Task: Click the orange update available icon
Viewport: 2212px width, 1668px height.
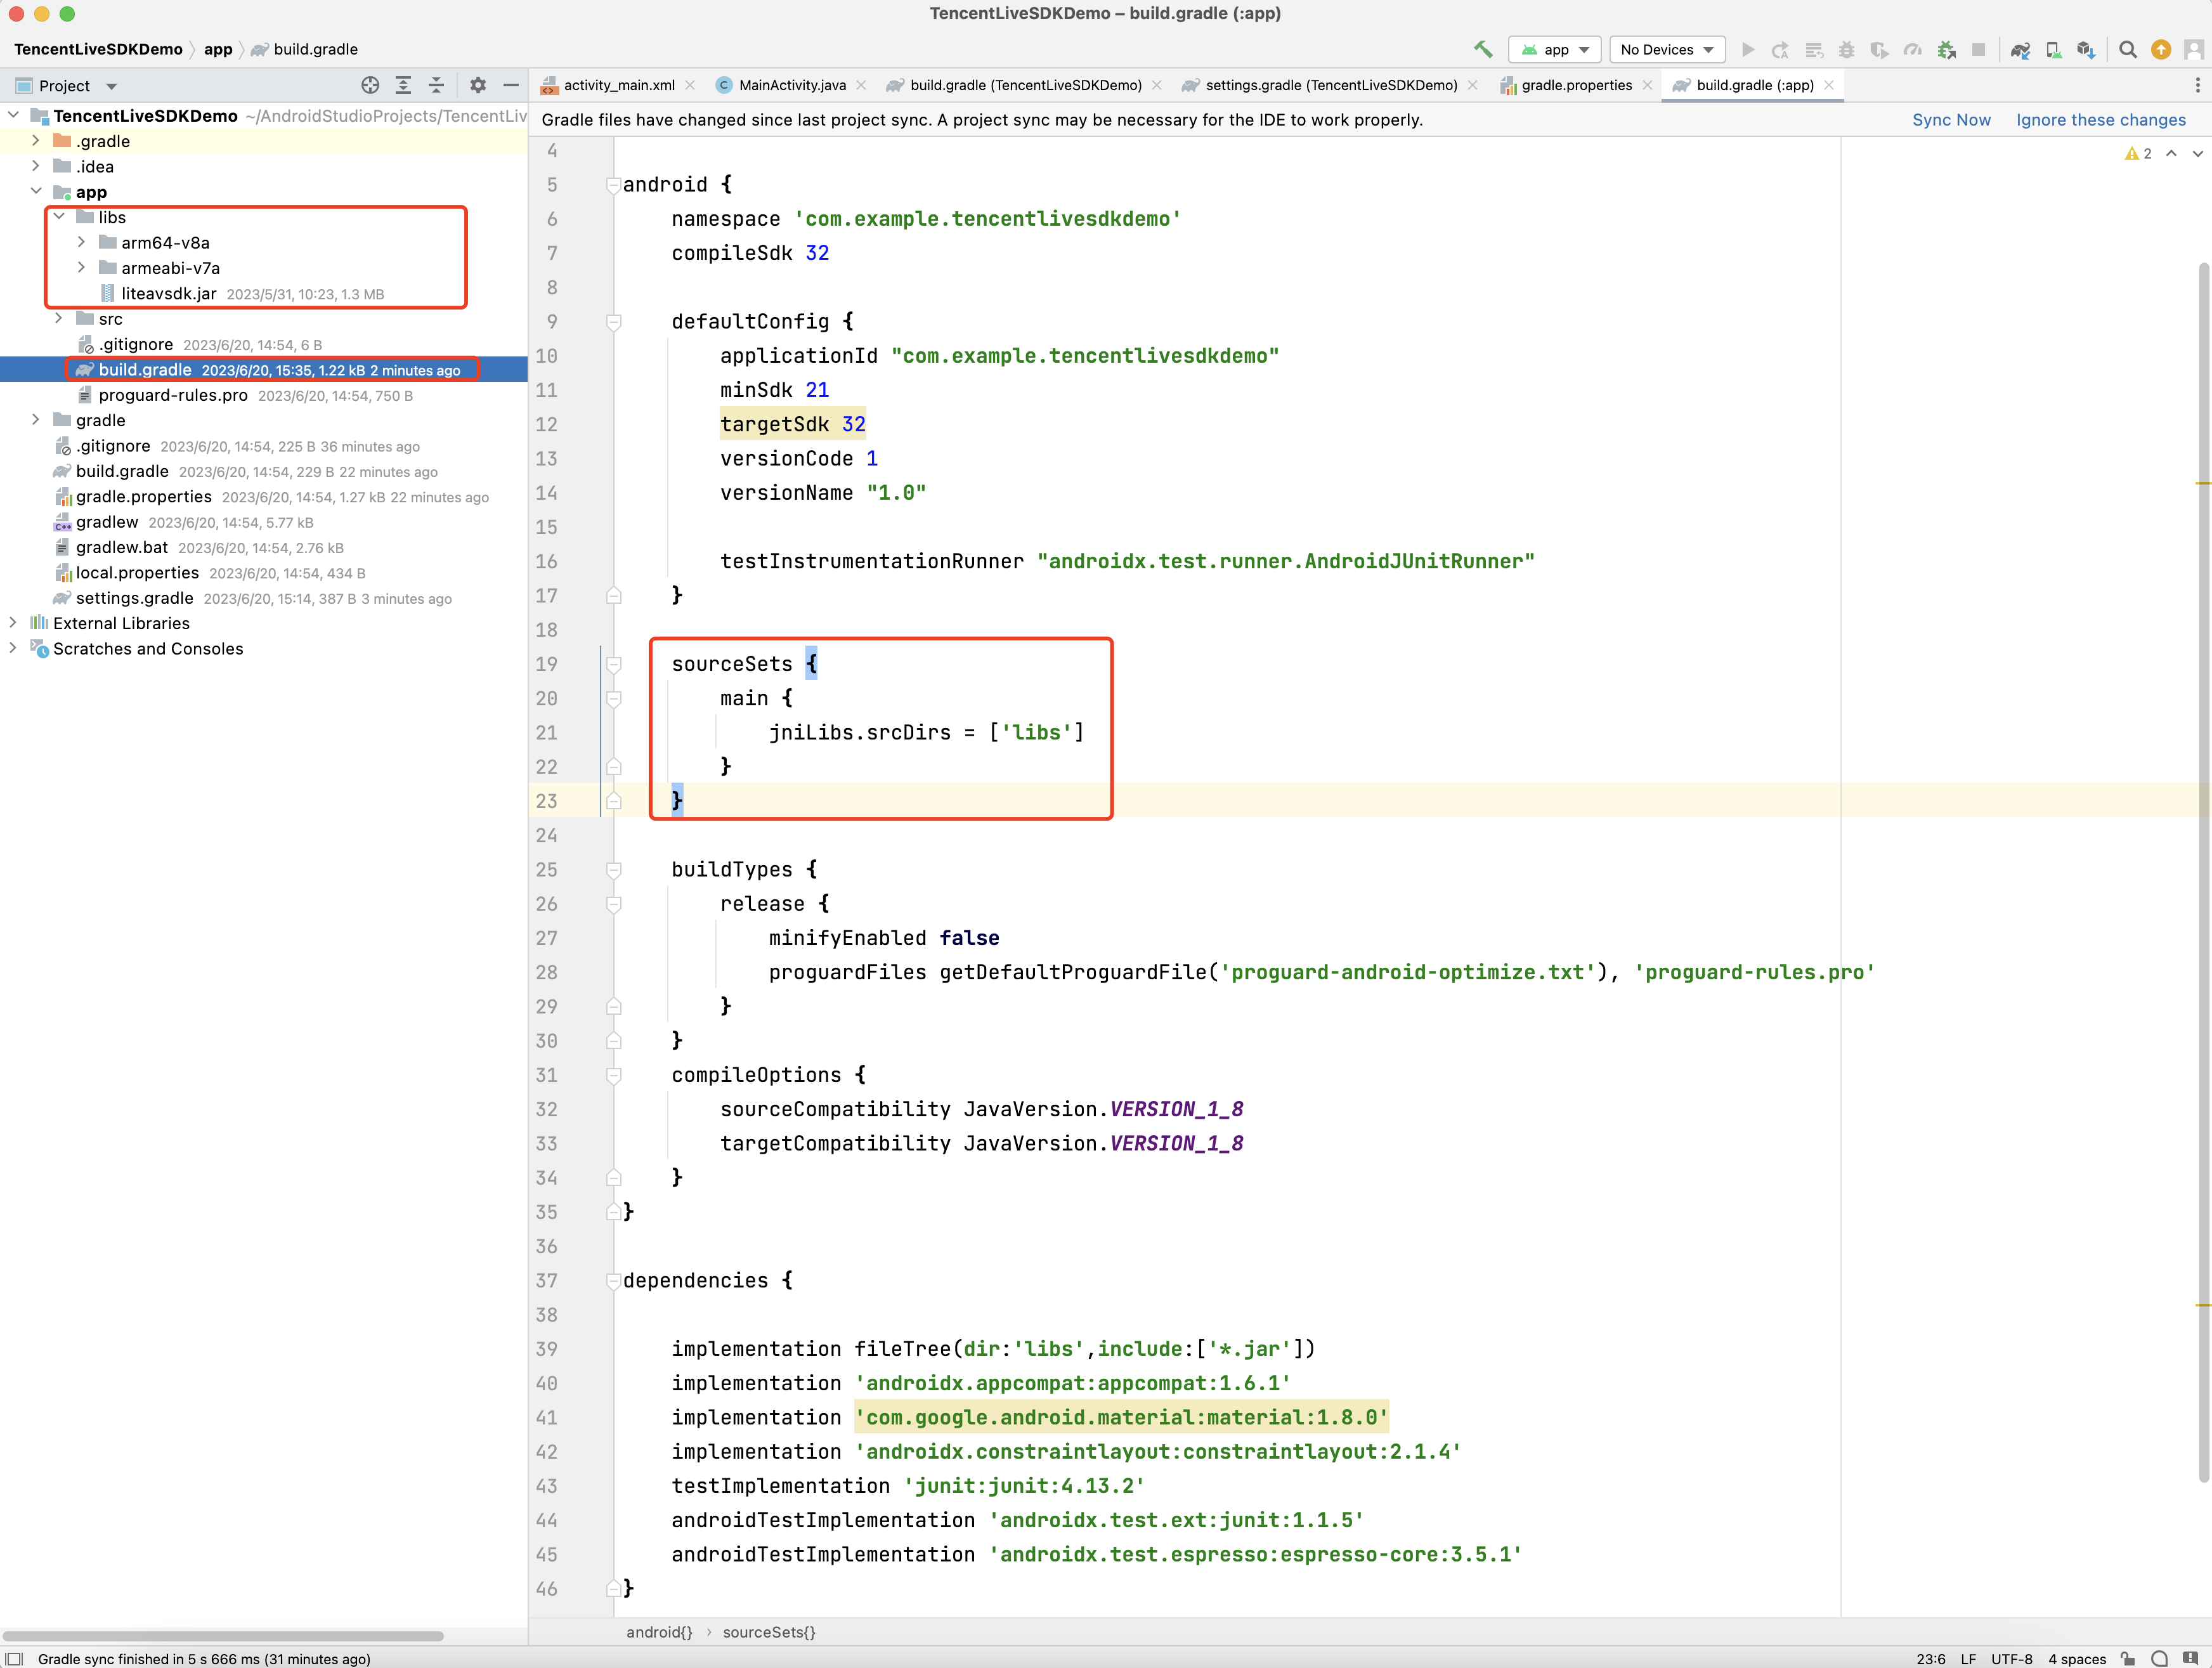Action: (x=2161, y=49)
